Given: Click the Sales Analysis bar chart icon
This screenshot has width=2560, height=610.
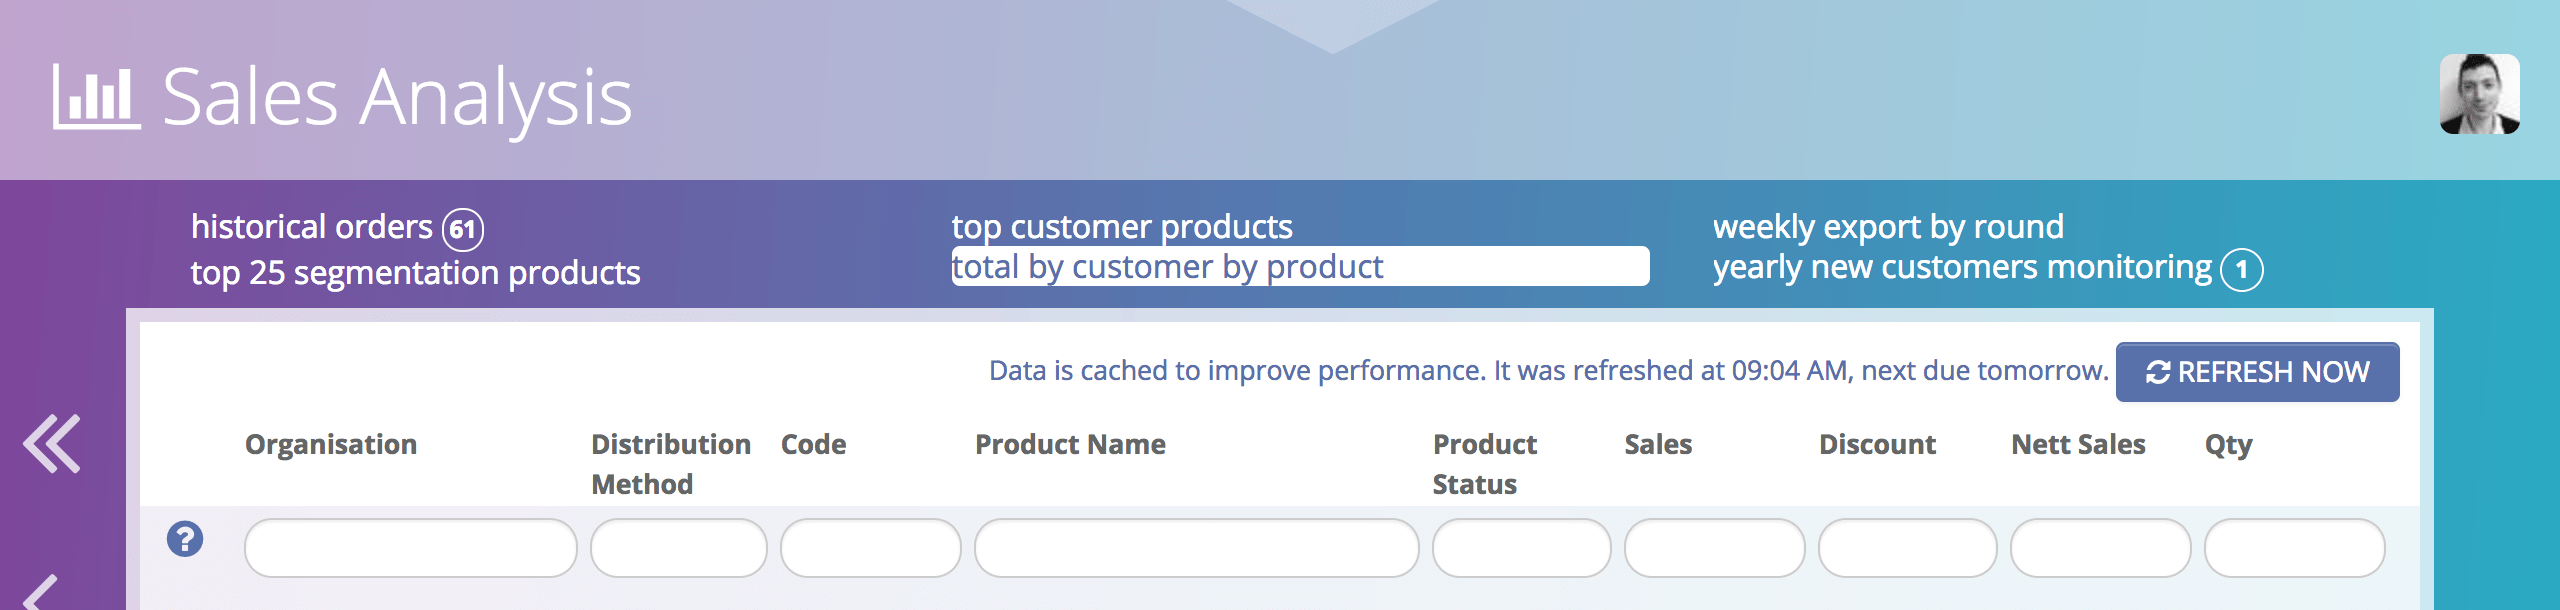Looking at the screenshot, I should point(96,97).
